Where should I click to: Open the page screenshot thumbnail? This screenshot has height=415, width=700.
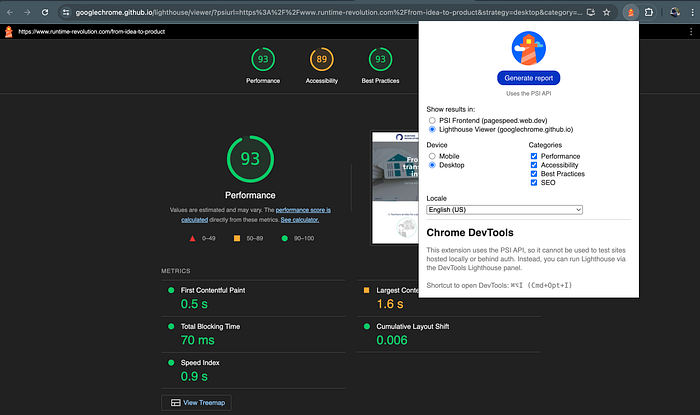[x=395, y=187]
